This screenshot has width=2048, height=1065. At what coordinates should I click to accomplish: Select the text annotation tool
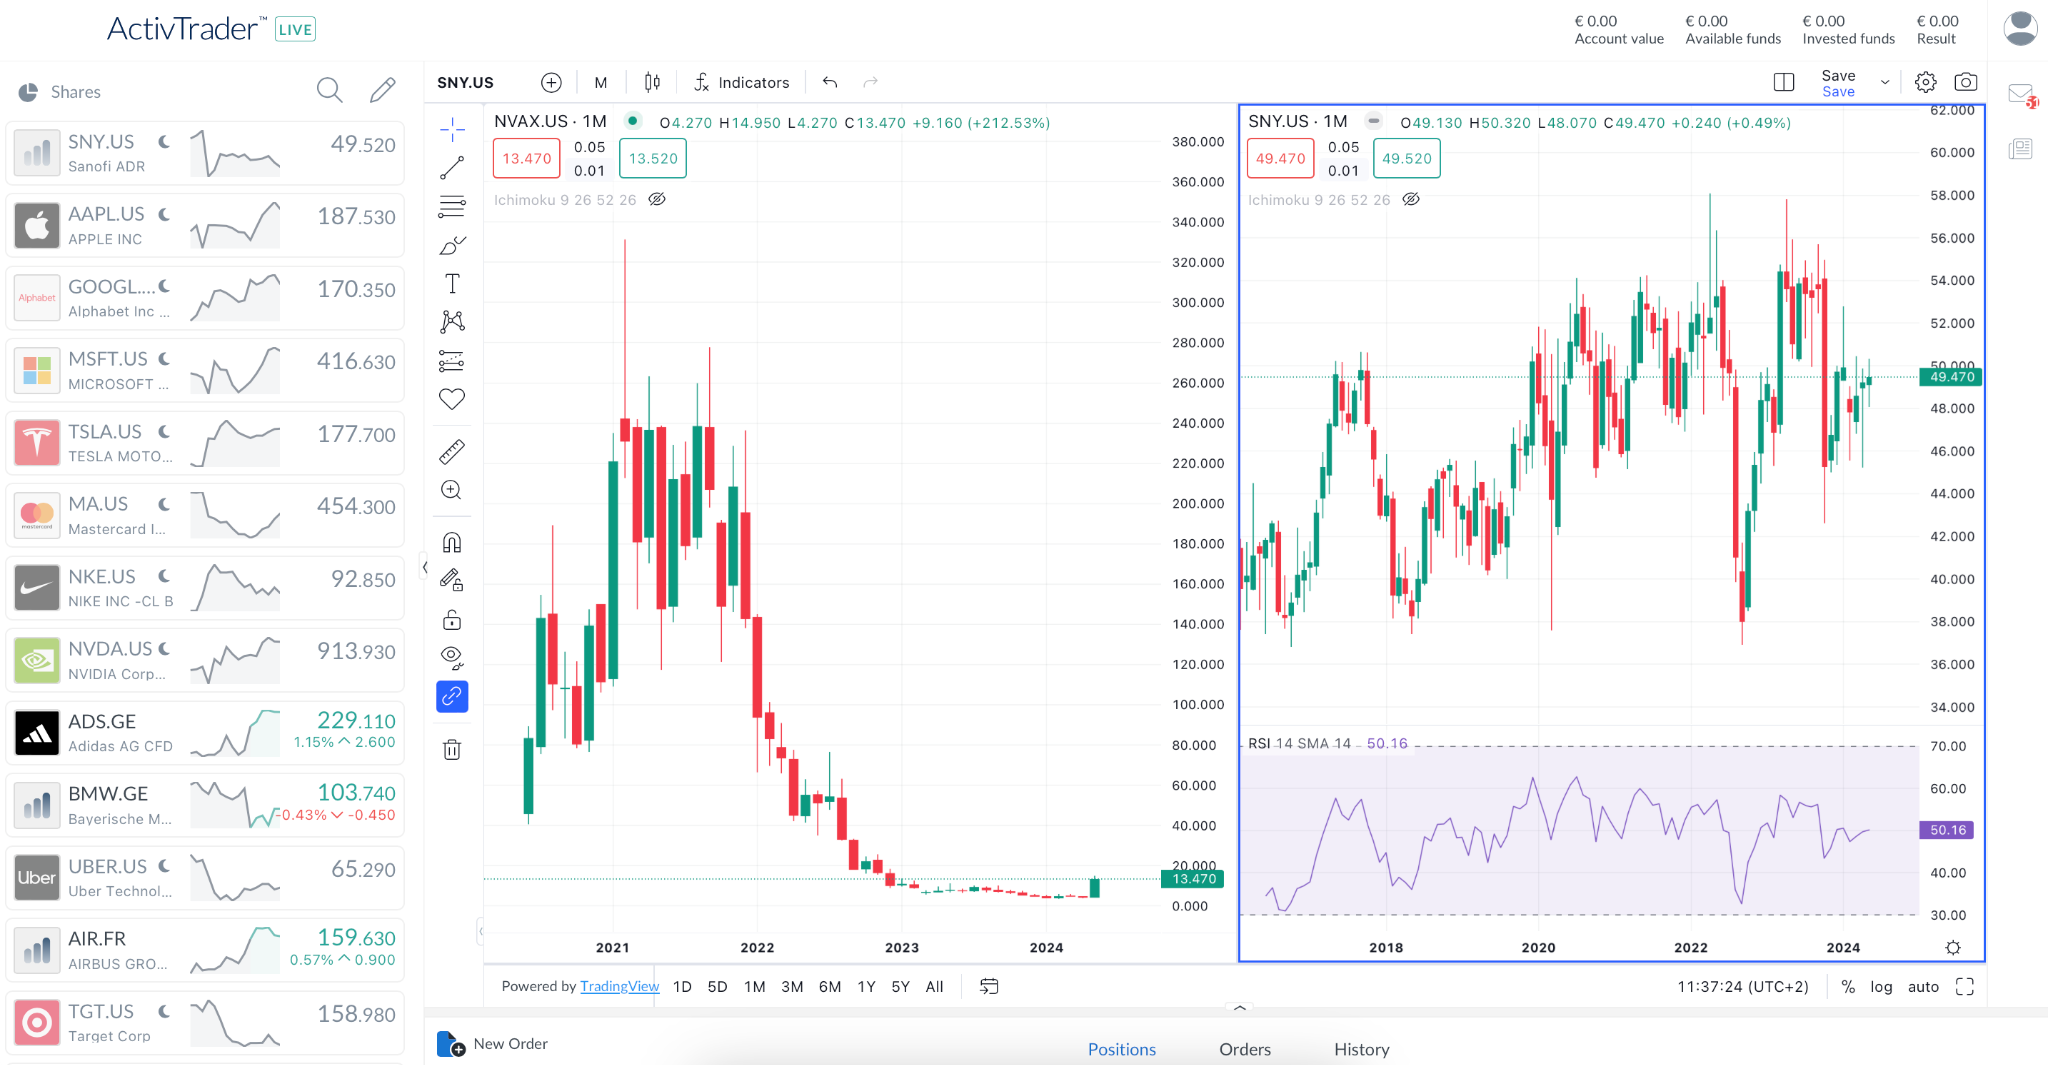(x=452, y=284)
